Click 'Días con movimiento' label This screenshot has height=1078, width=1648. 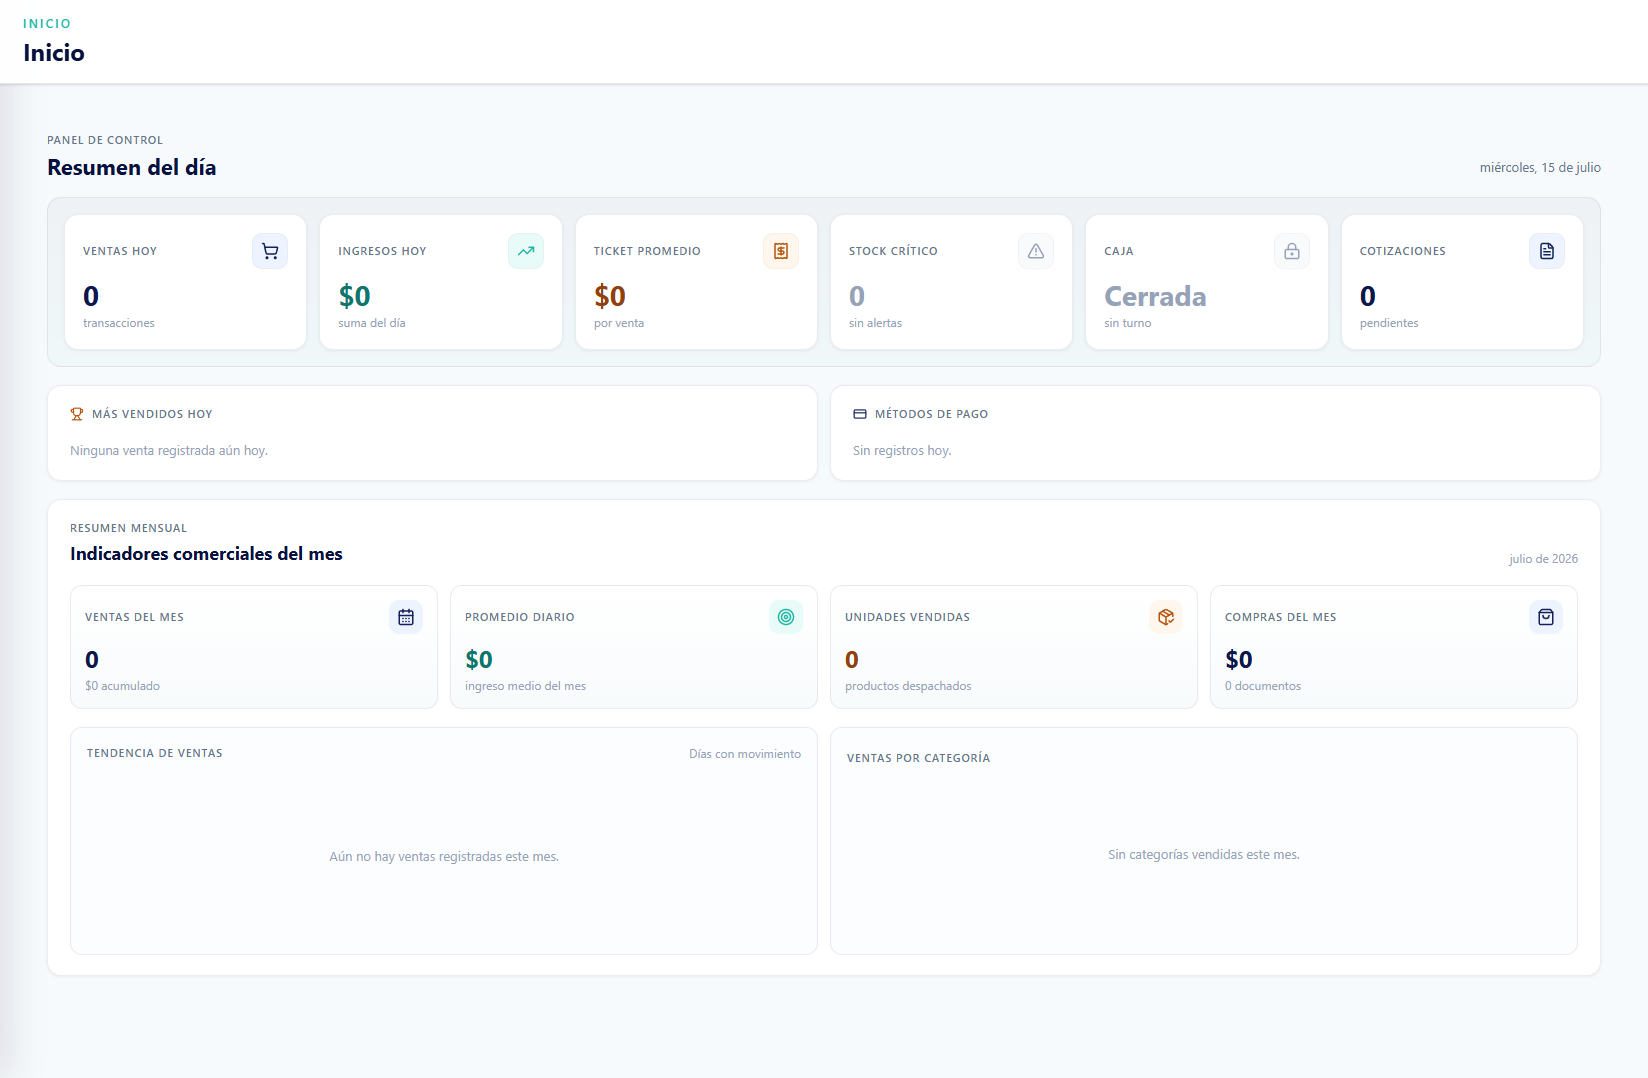coord(745,754)
